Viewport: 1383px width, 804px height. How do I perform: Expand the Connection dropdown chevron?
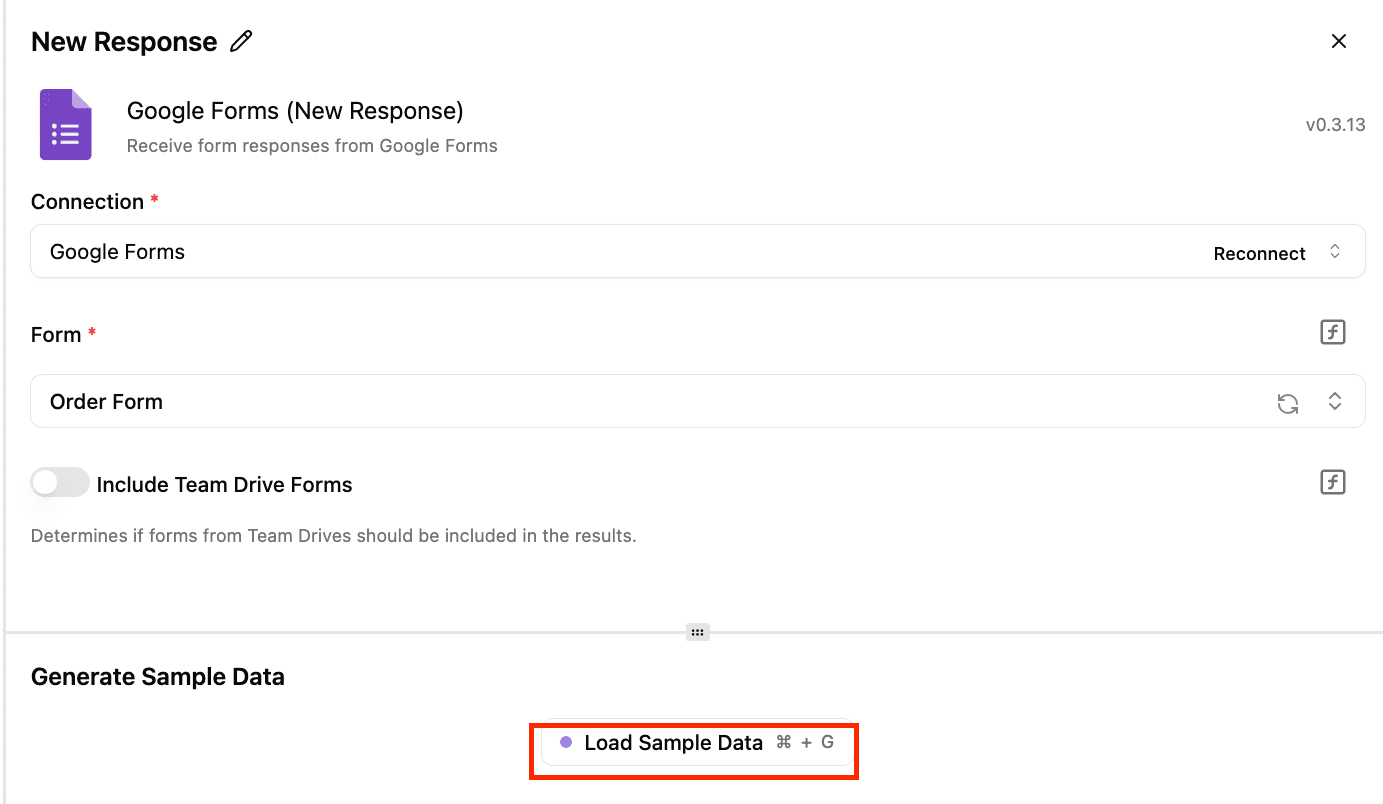[1335, 252]
